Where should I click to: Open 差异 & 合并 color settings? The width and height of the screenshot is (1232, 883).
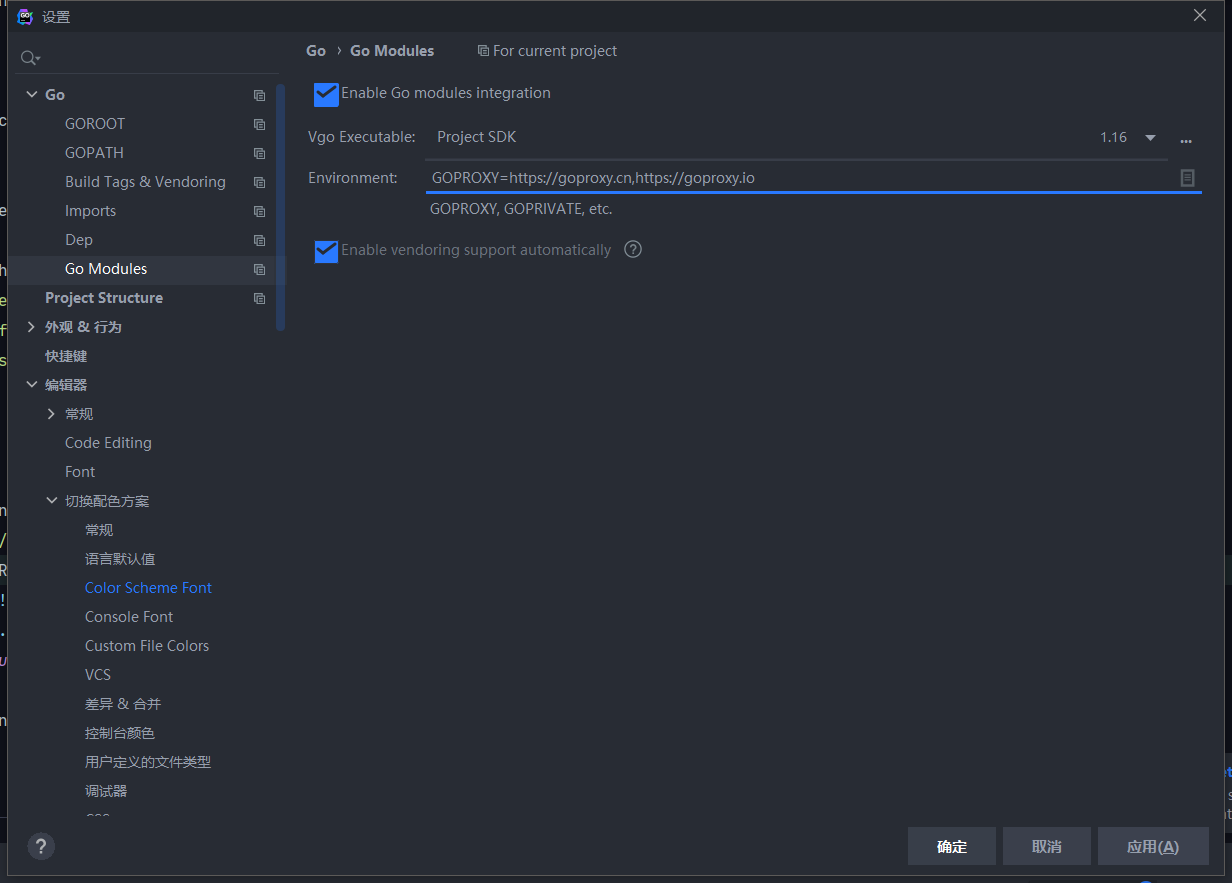[x=123, y=704]
